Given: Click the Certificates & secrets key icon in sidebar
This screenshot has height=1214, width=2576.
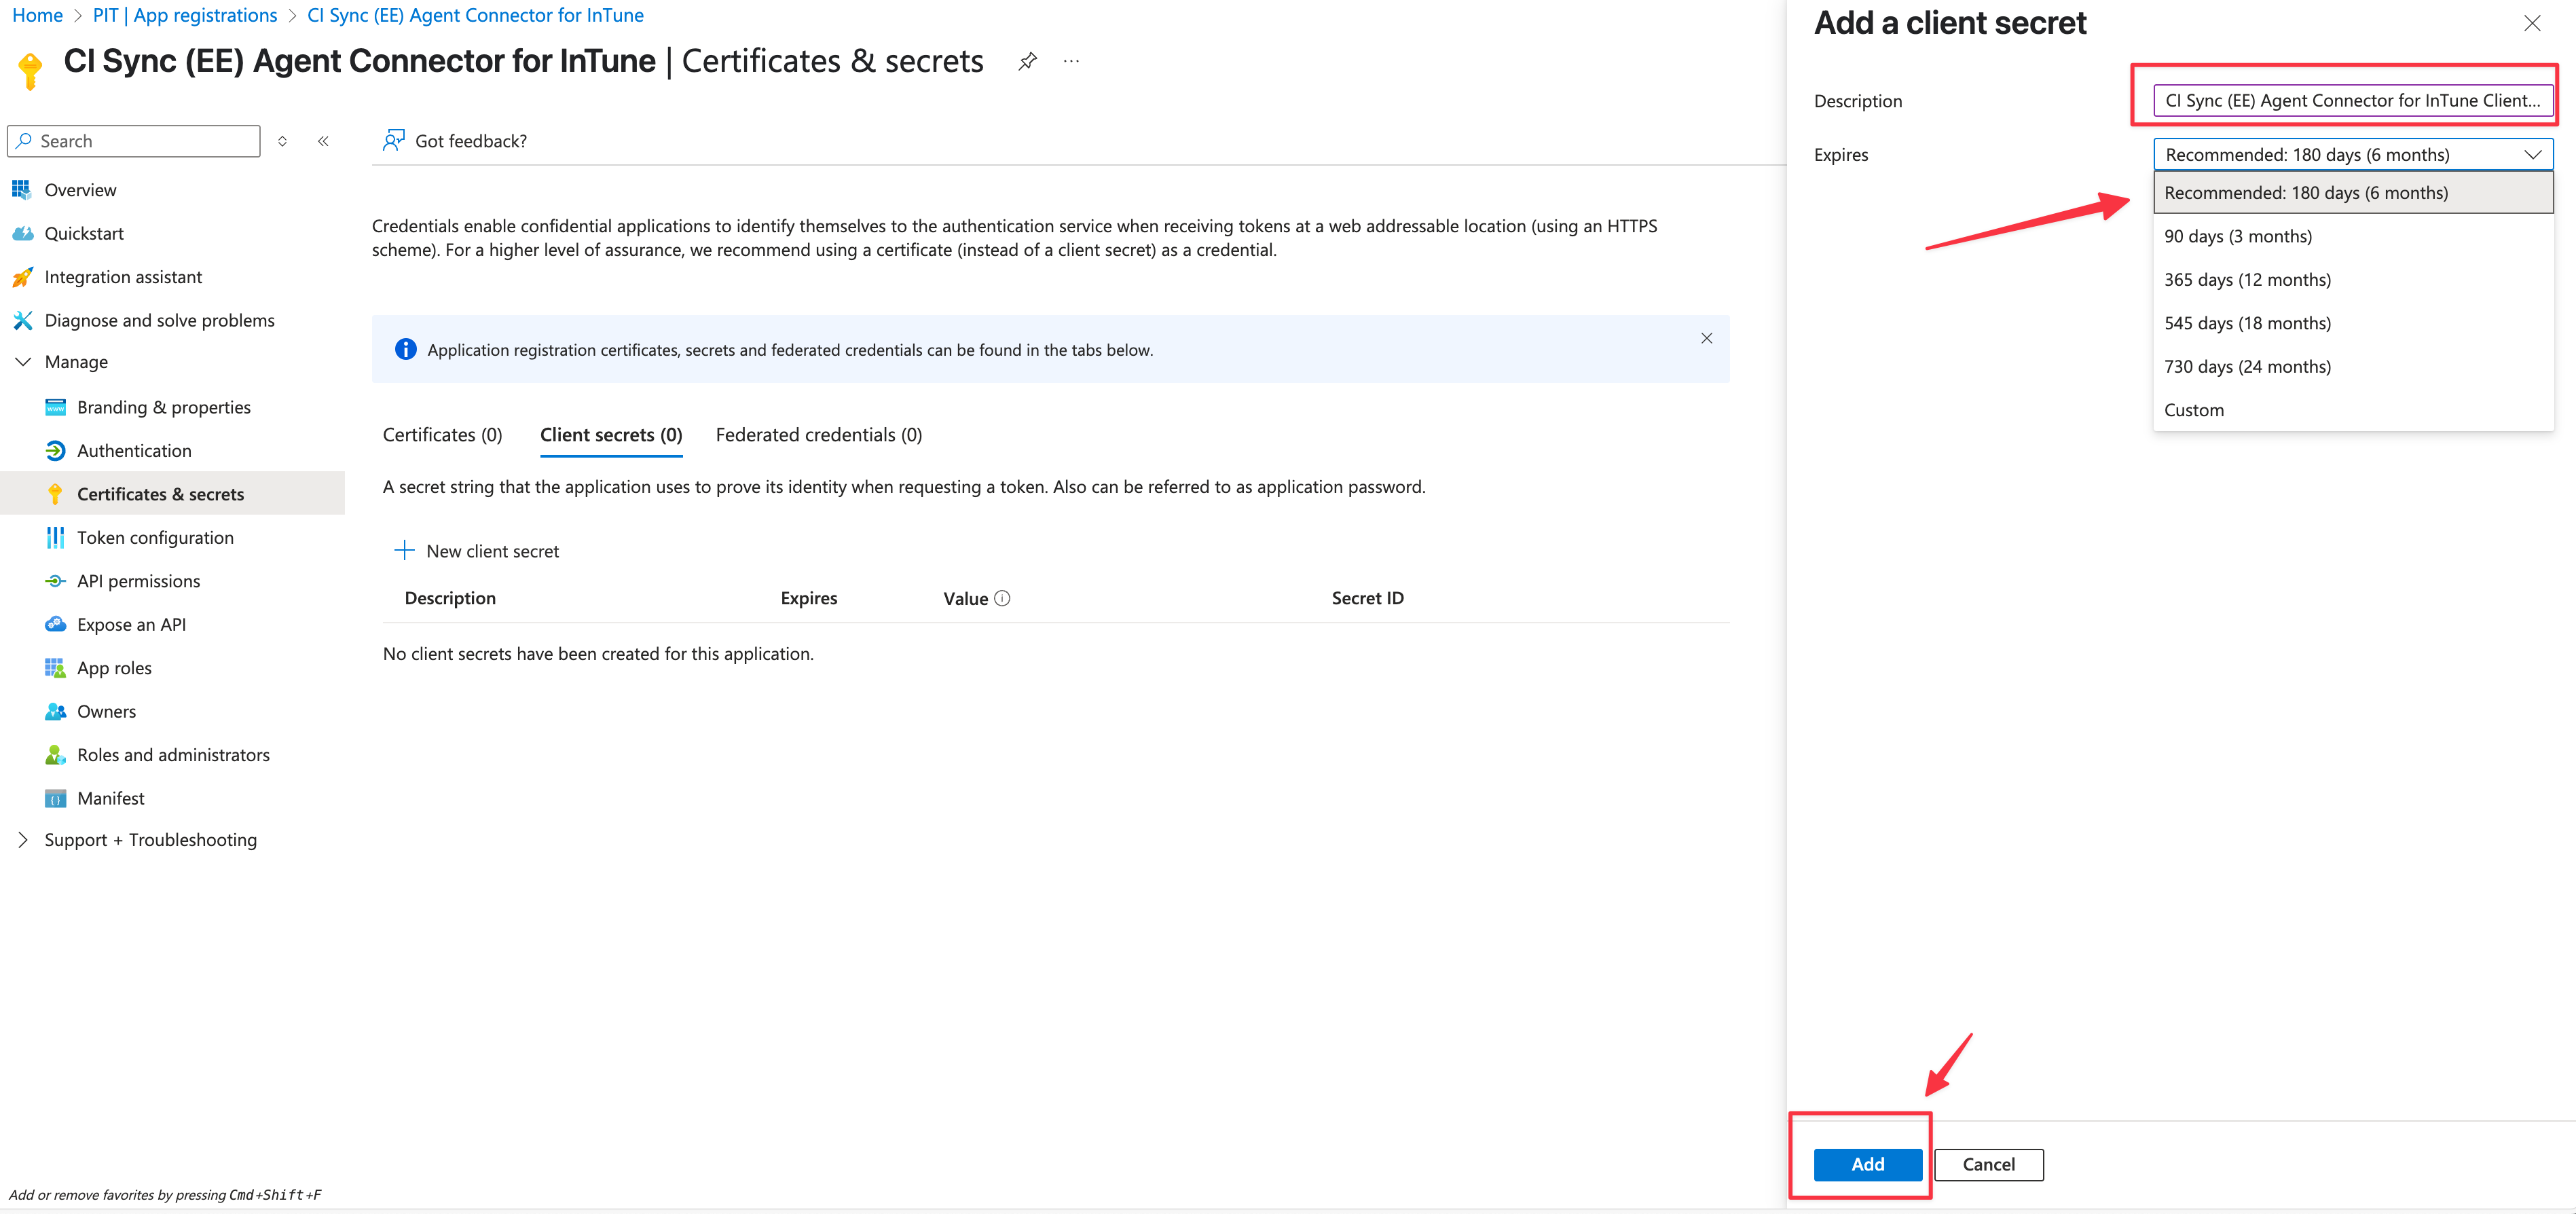Looking at the screenshot, I should point(55,494).
